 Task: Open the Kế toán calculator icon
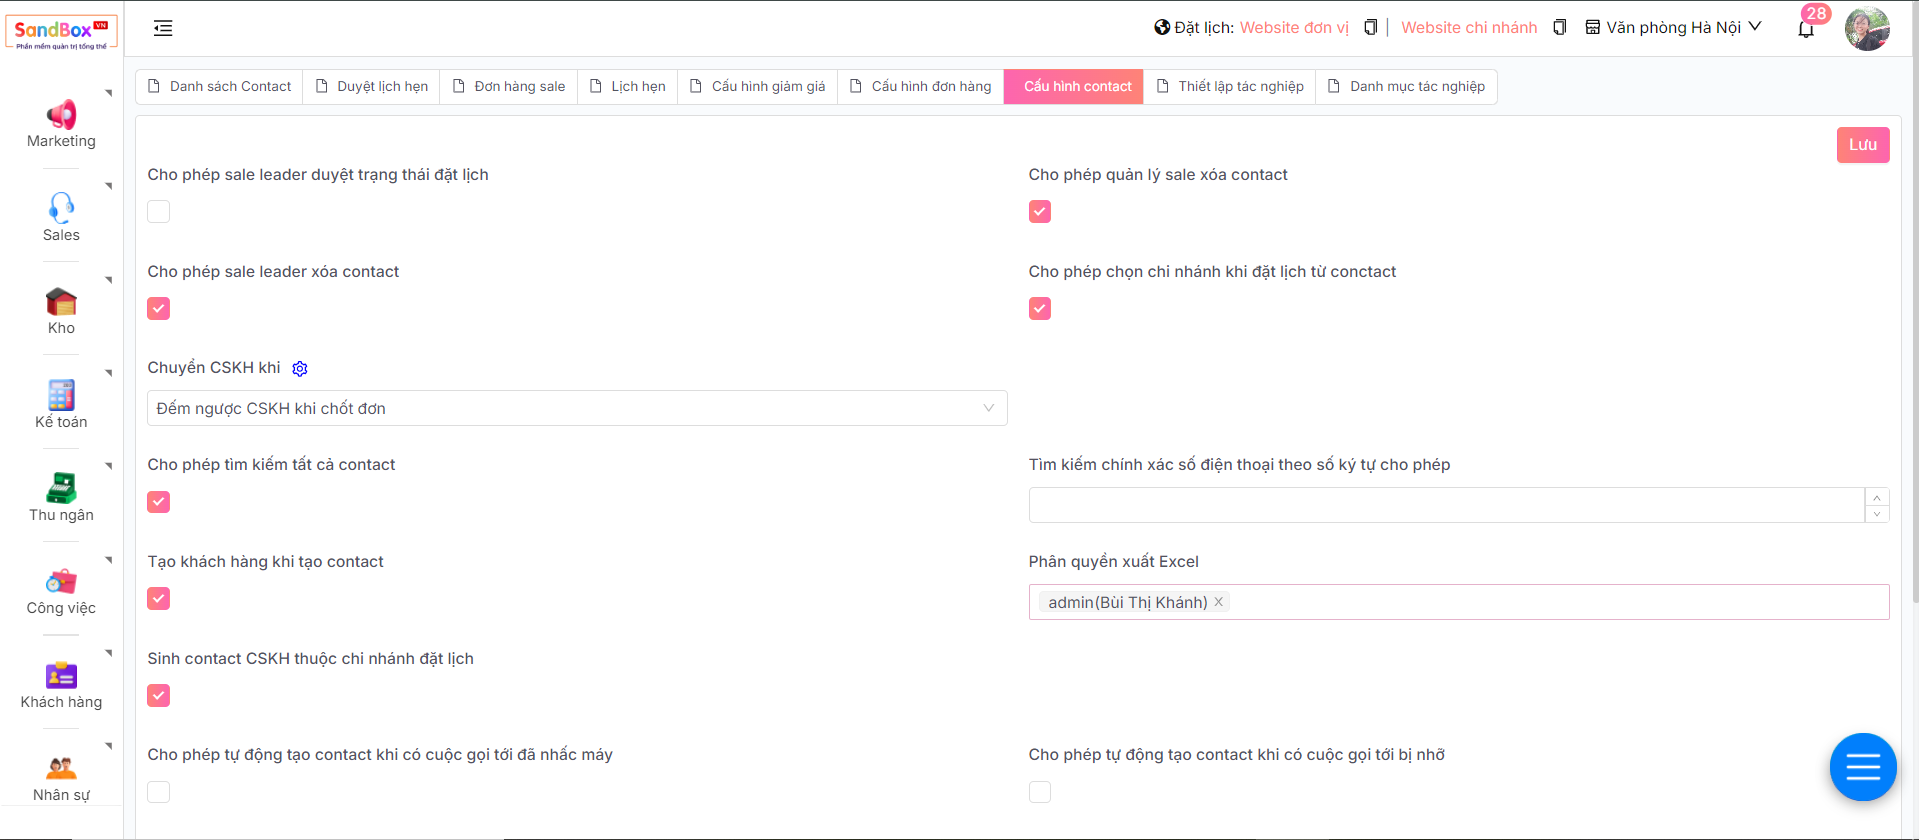click(x=61, y=395)
